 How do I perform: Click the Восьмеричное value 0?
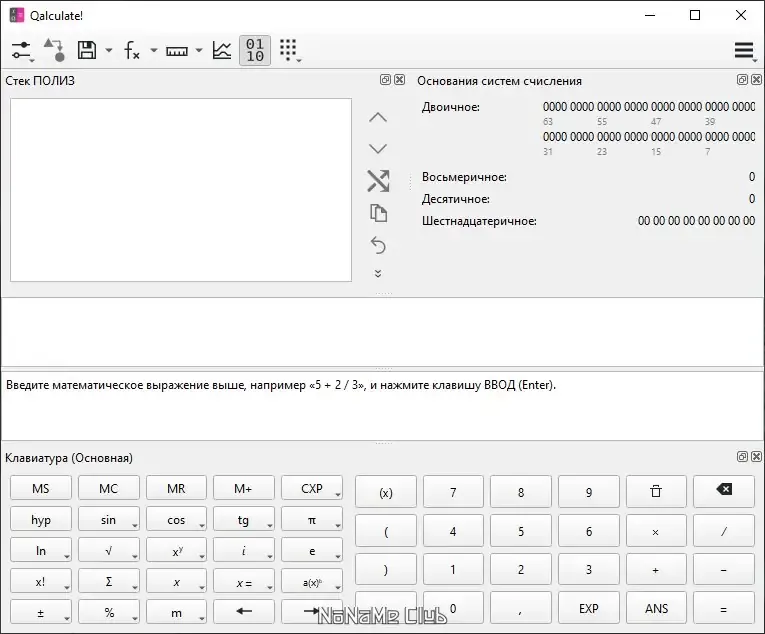[x=752, y=177]
